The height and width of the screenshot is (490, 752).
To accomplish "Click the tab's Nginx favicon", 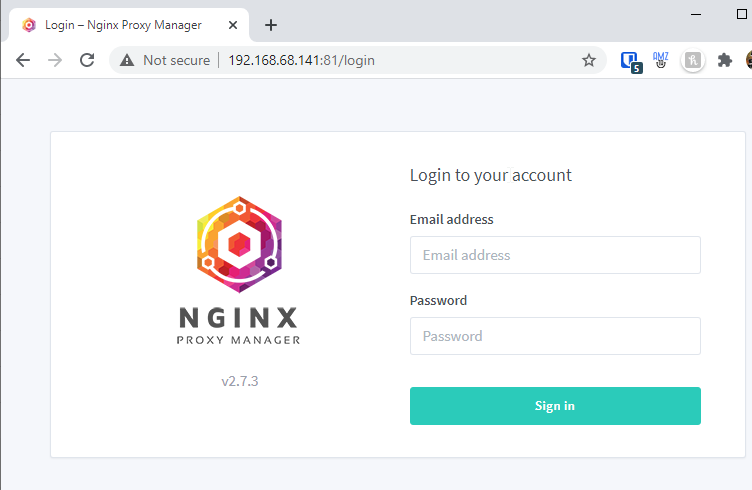I will (x=29, y=25).
